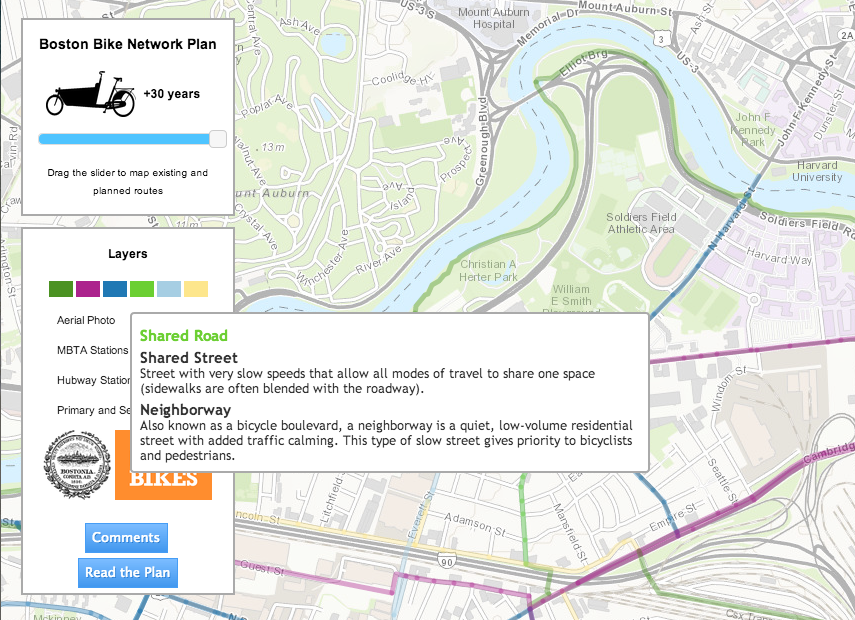Click the orange Boston Bikes logo
This screenshot has width=855, height=620.
tap(163, 485)
